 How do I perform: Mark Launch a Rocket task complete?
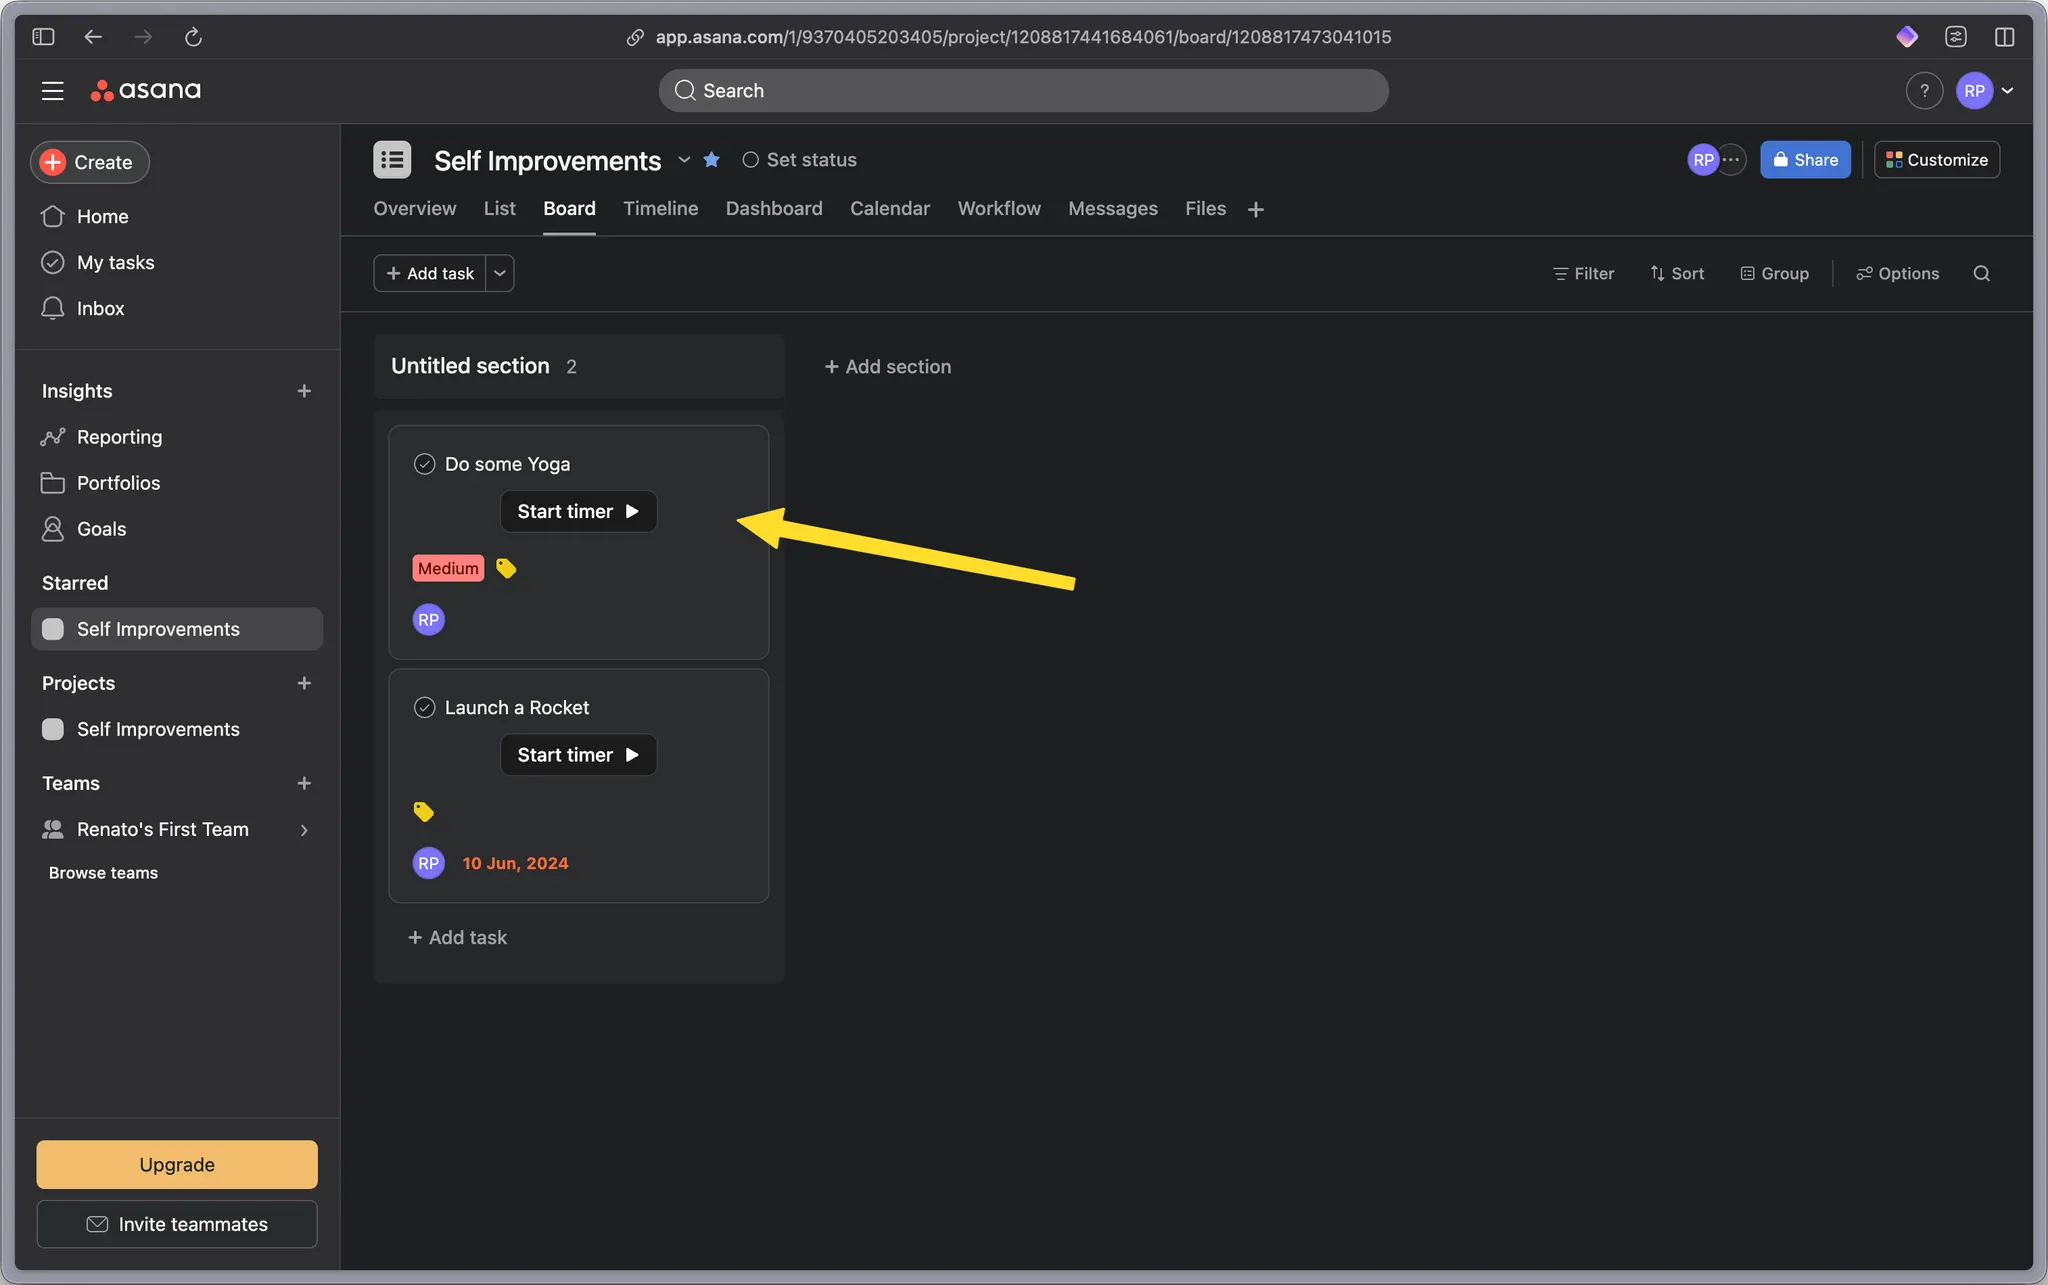tap(424, 708)
